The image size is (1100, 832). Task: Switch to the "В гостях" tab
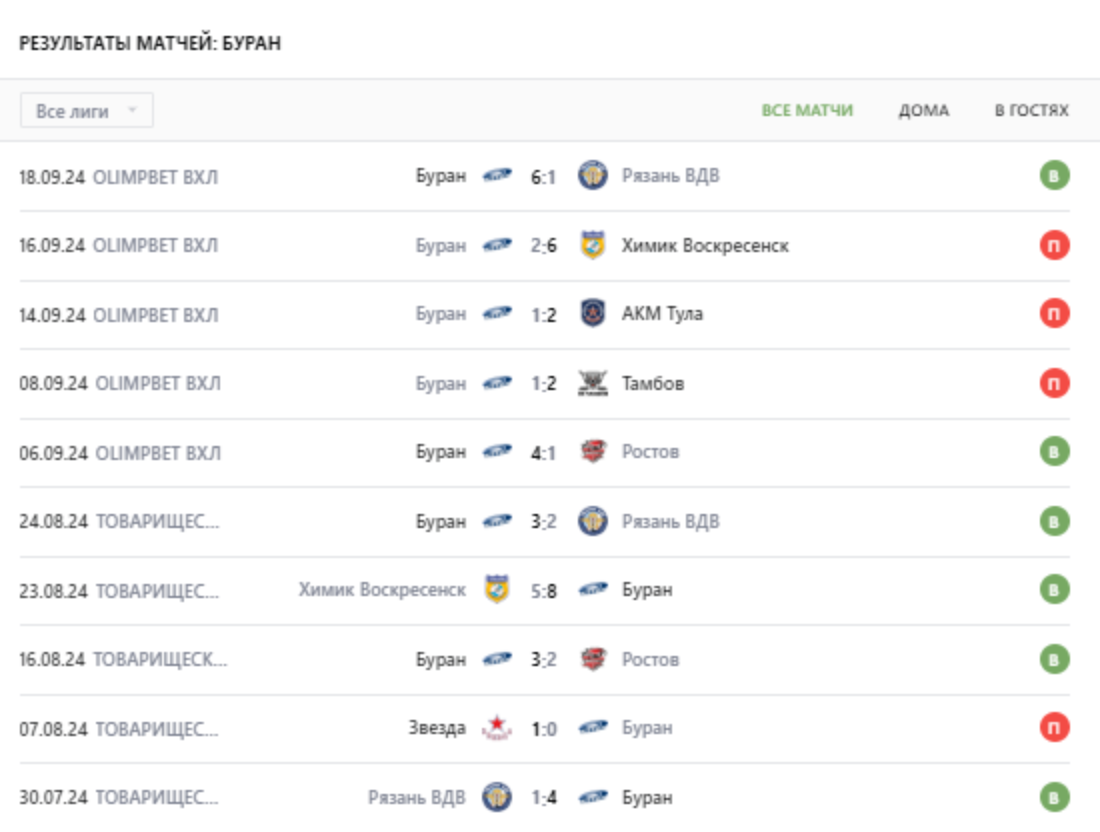click(1031, 111)
